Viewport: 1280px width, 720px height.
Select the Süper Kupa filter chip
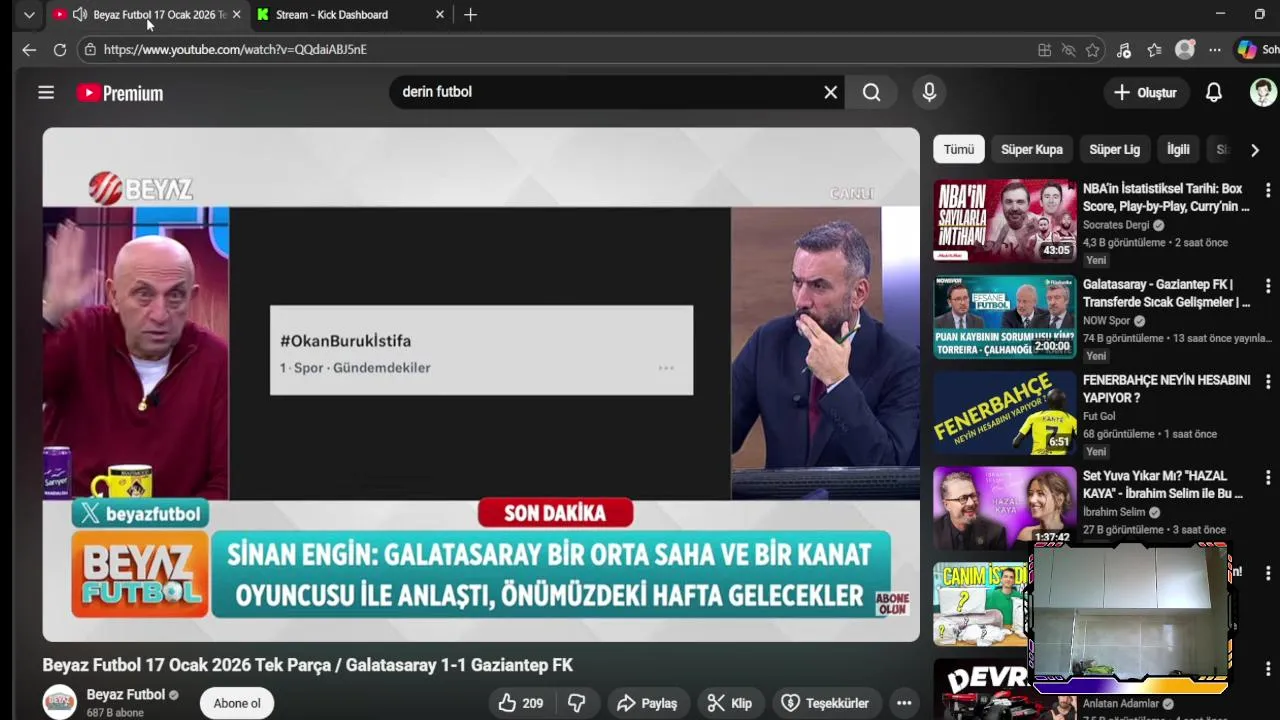pos(1032,149)
